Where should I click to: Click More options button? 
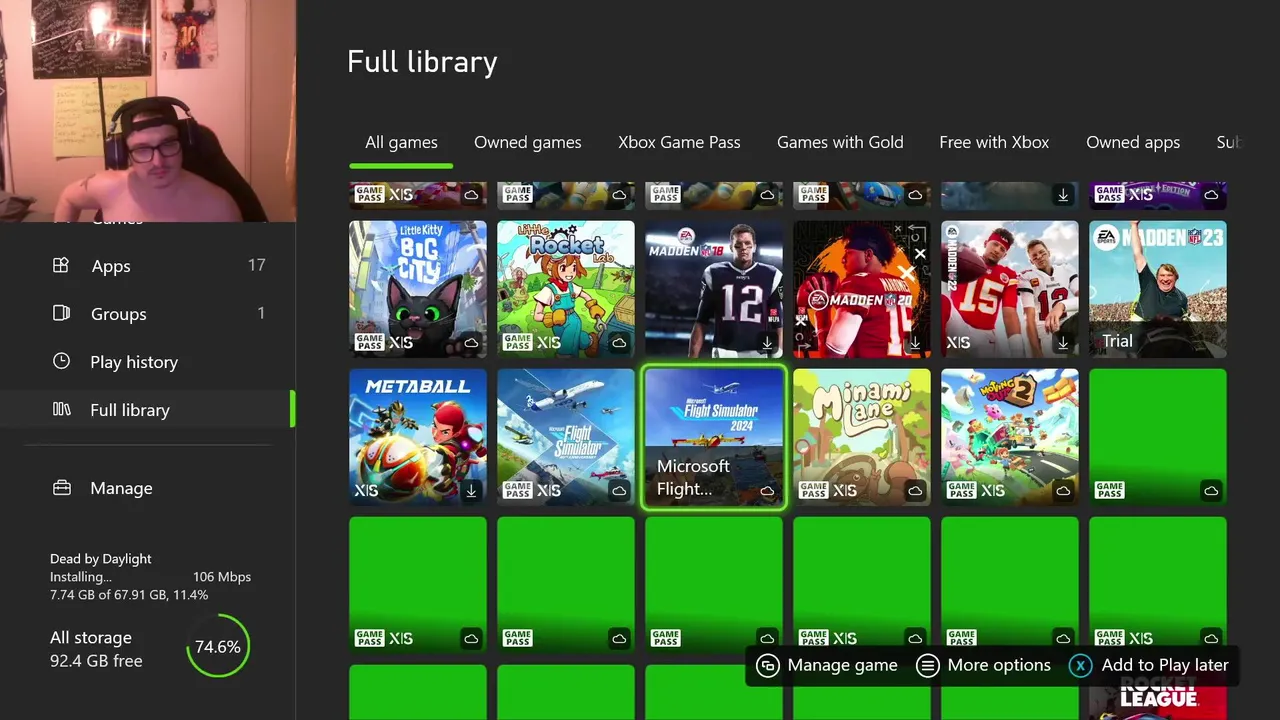tap(984, 665)
